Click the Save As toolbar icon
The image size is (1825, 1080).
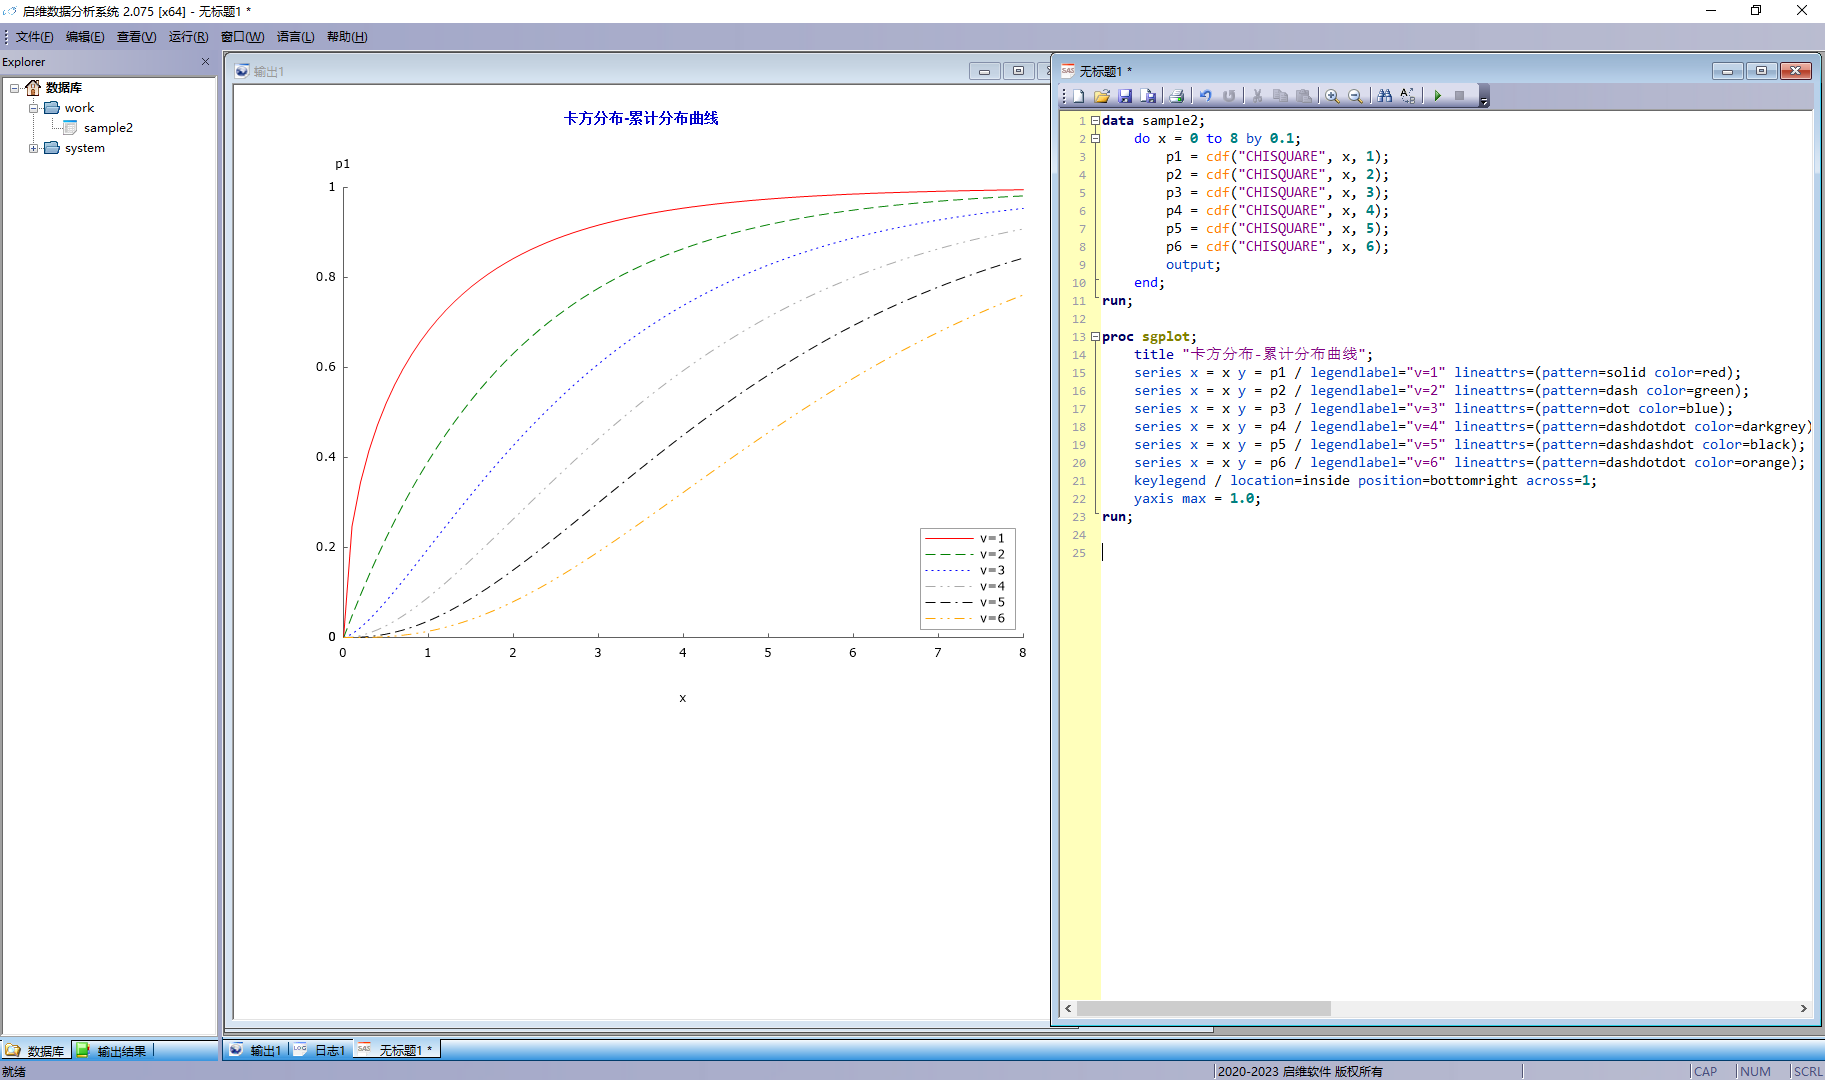point(1148,96)
